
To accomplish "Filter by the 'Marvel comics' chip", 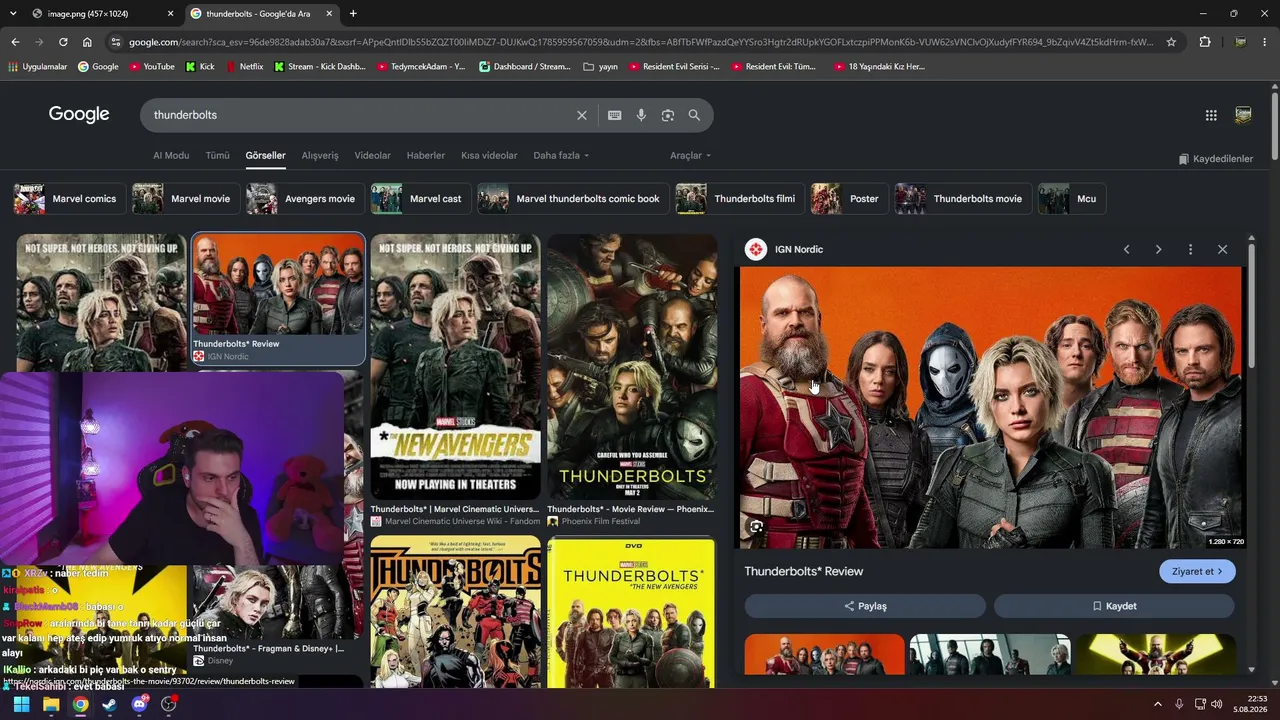I will point(69,199).
